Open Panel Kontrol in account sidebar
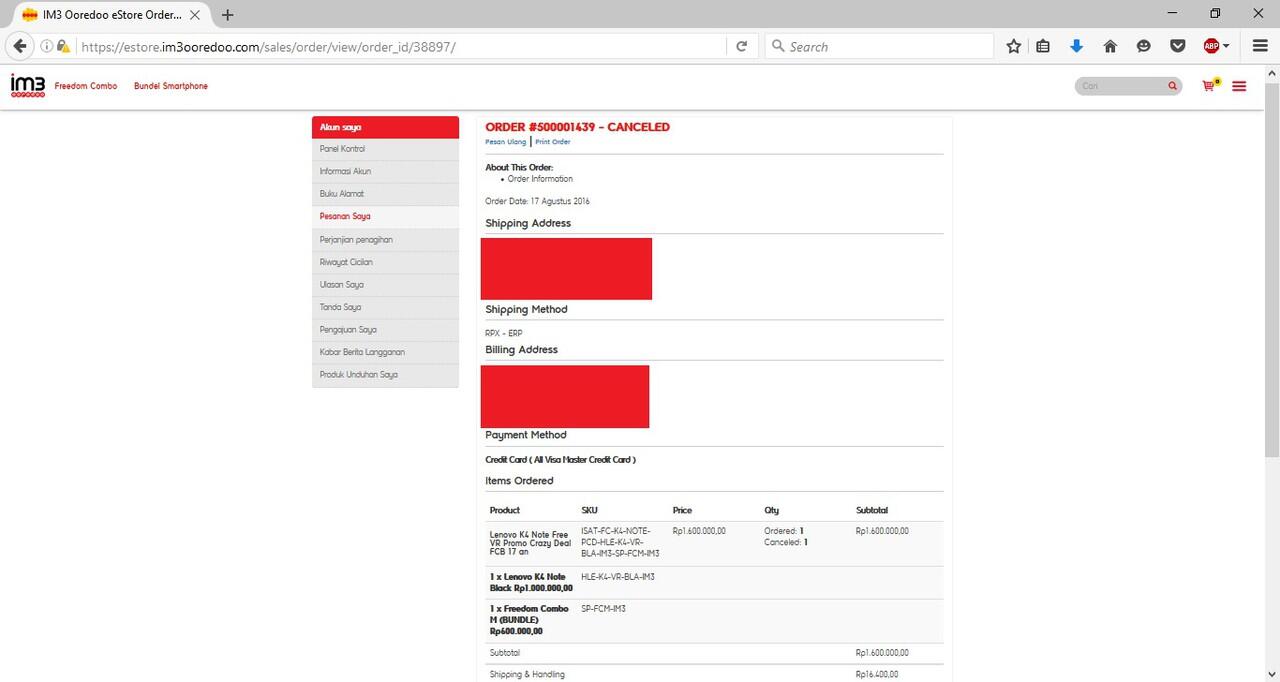 [385, 149]
